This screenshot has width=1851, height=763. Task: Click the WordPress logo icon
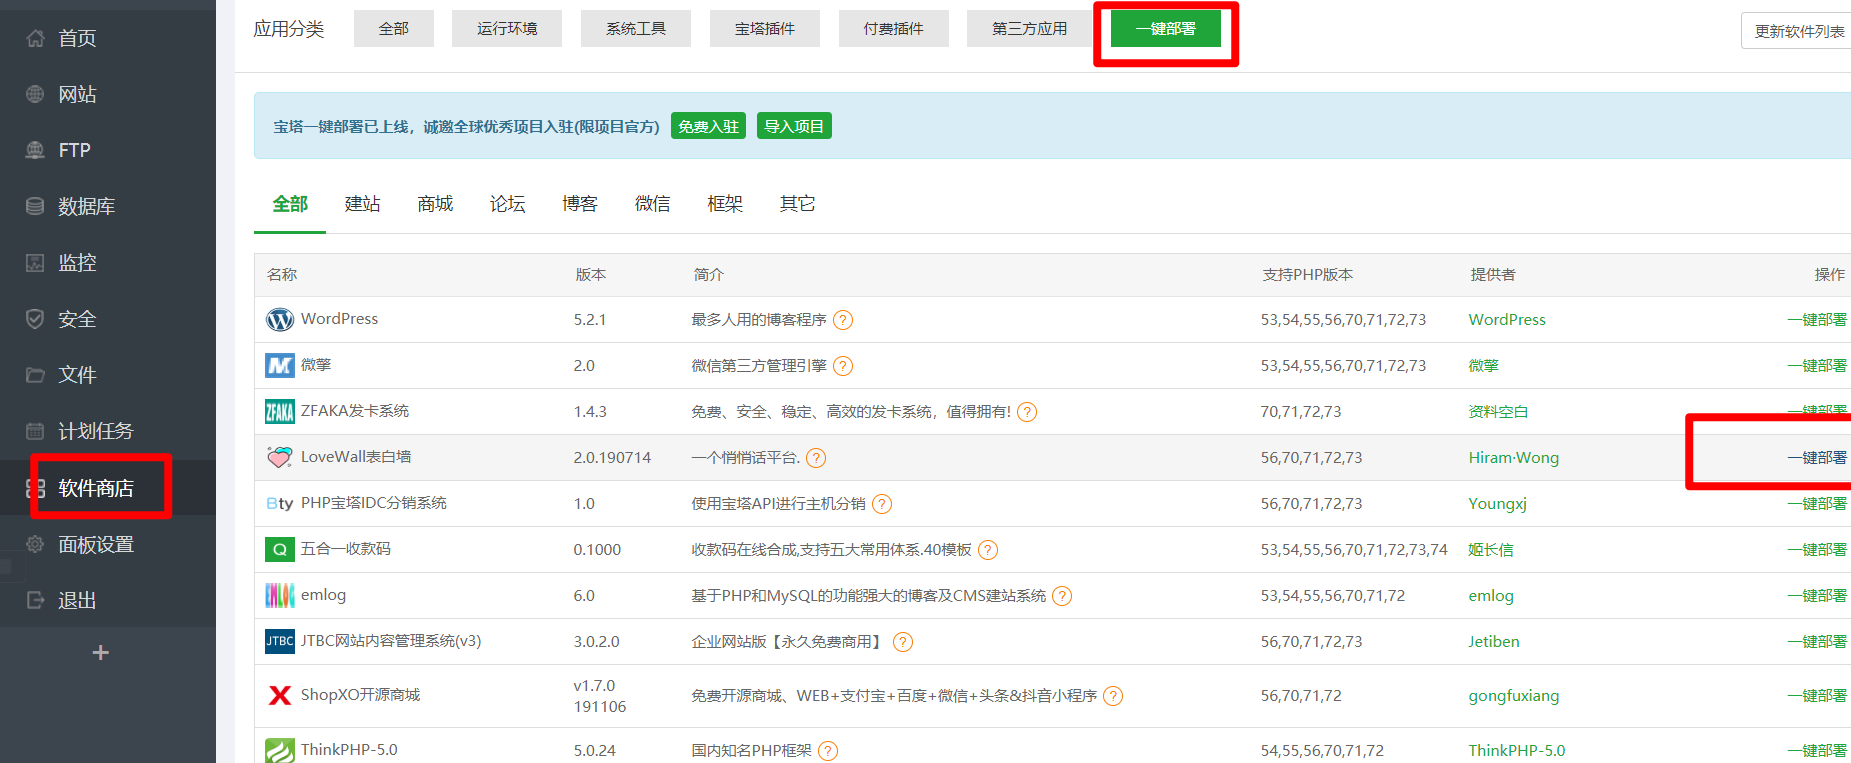pos(280,320)
